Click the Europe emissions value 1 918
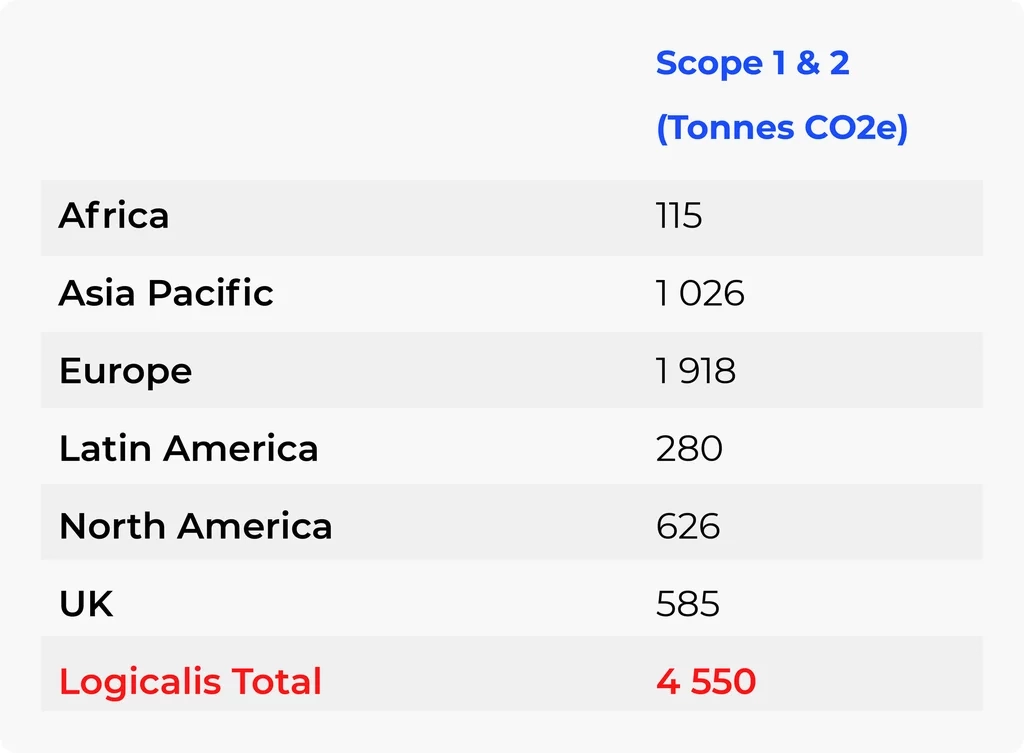Screen dimensions: 1024x753 [x=696, y=371]
